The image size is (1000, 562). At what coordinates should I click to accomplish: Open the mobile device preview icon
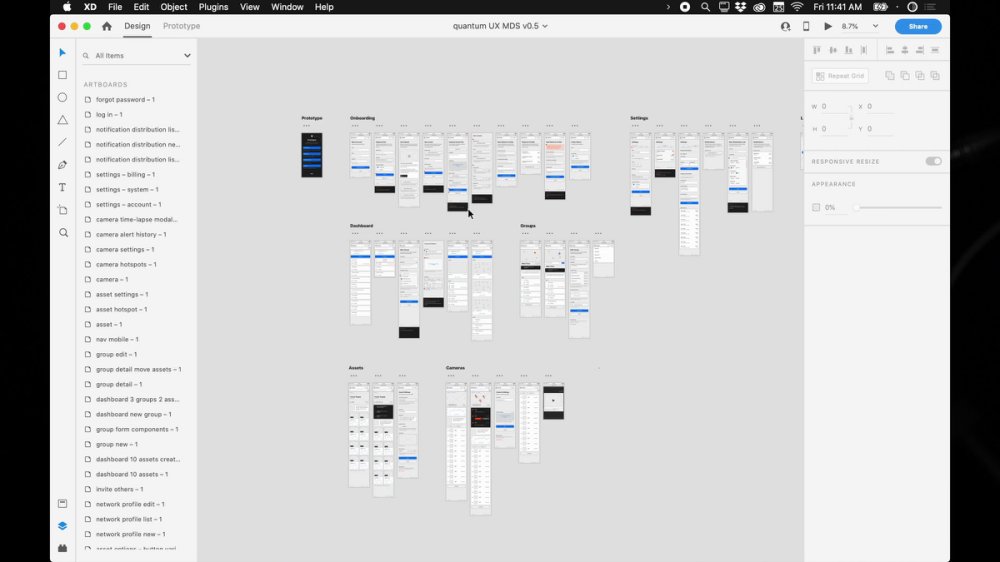pyautogui.click(x=806, y=26)
